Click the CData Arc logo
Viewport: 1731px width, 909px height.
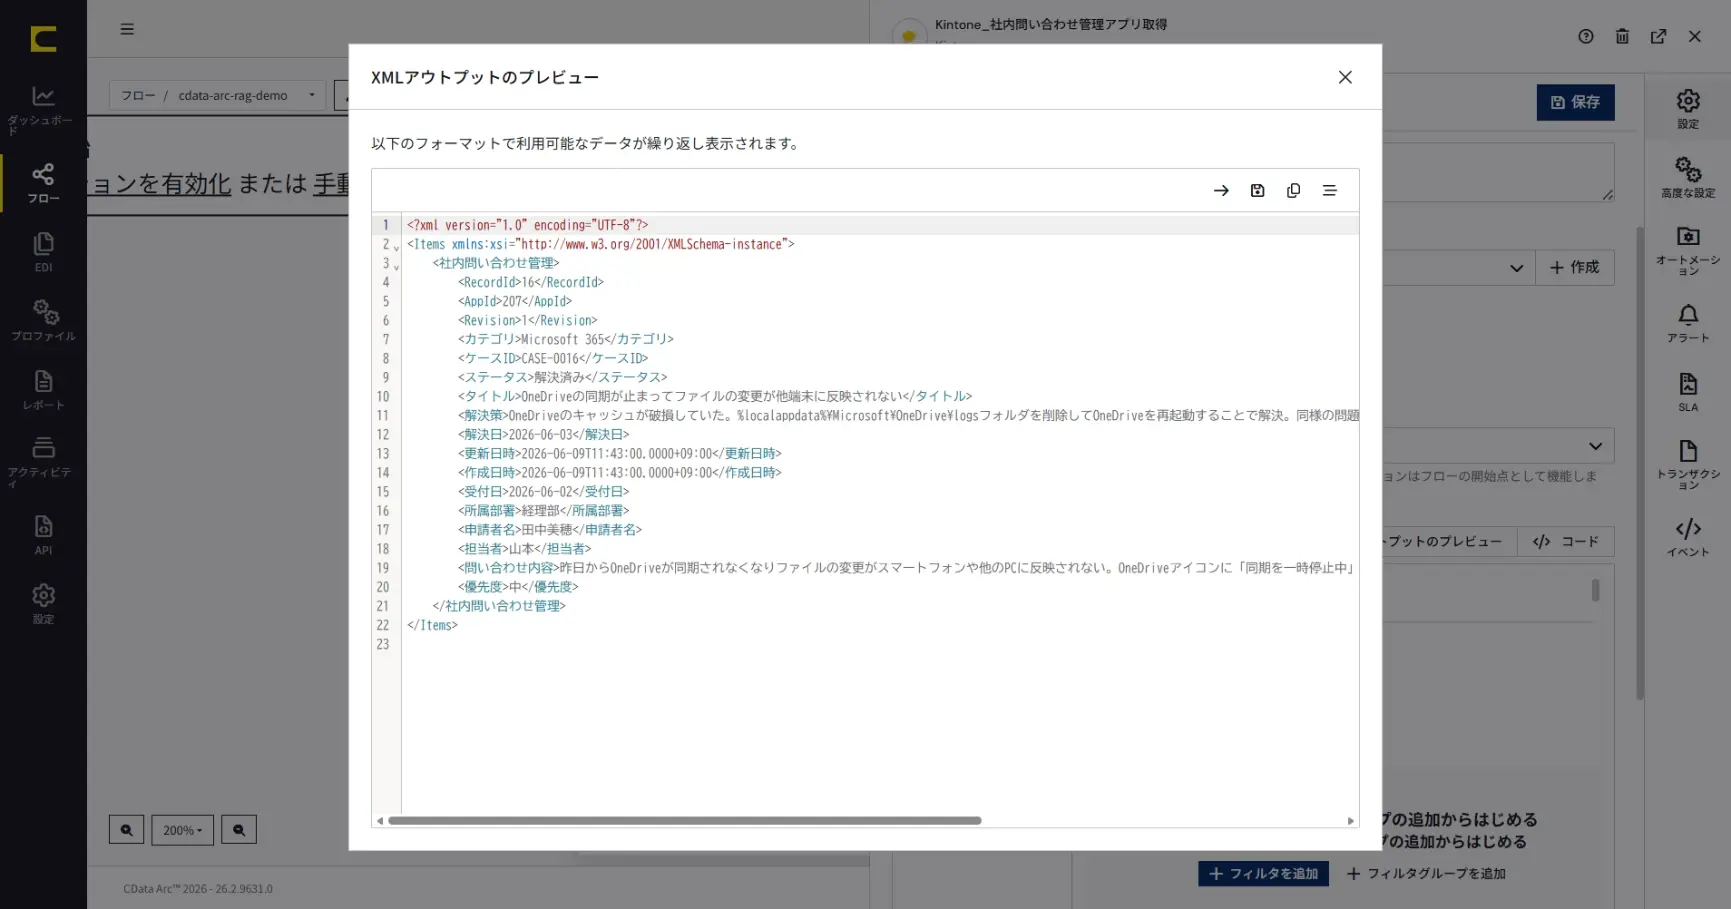(x=43, y=39)
